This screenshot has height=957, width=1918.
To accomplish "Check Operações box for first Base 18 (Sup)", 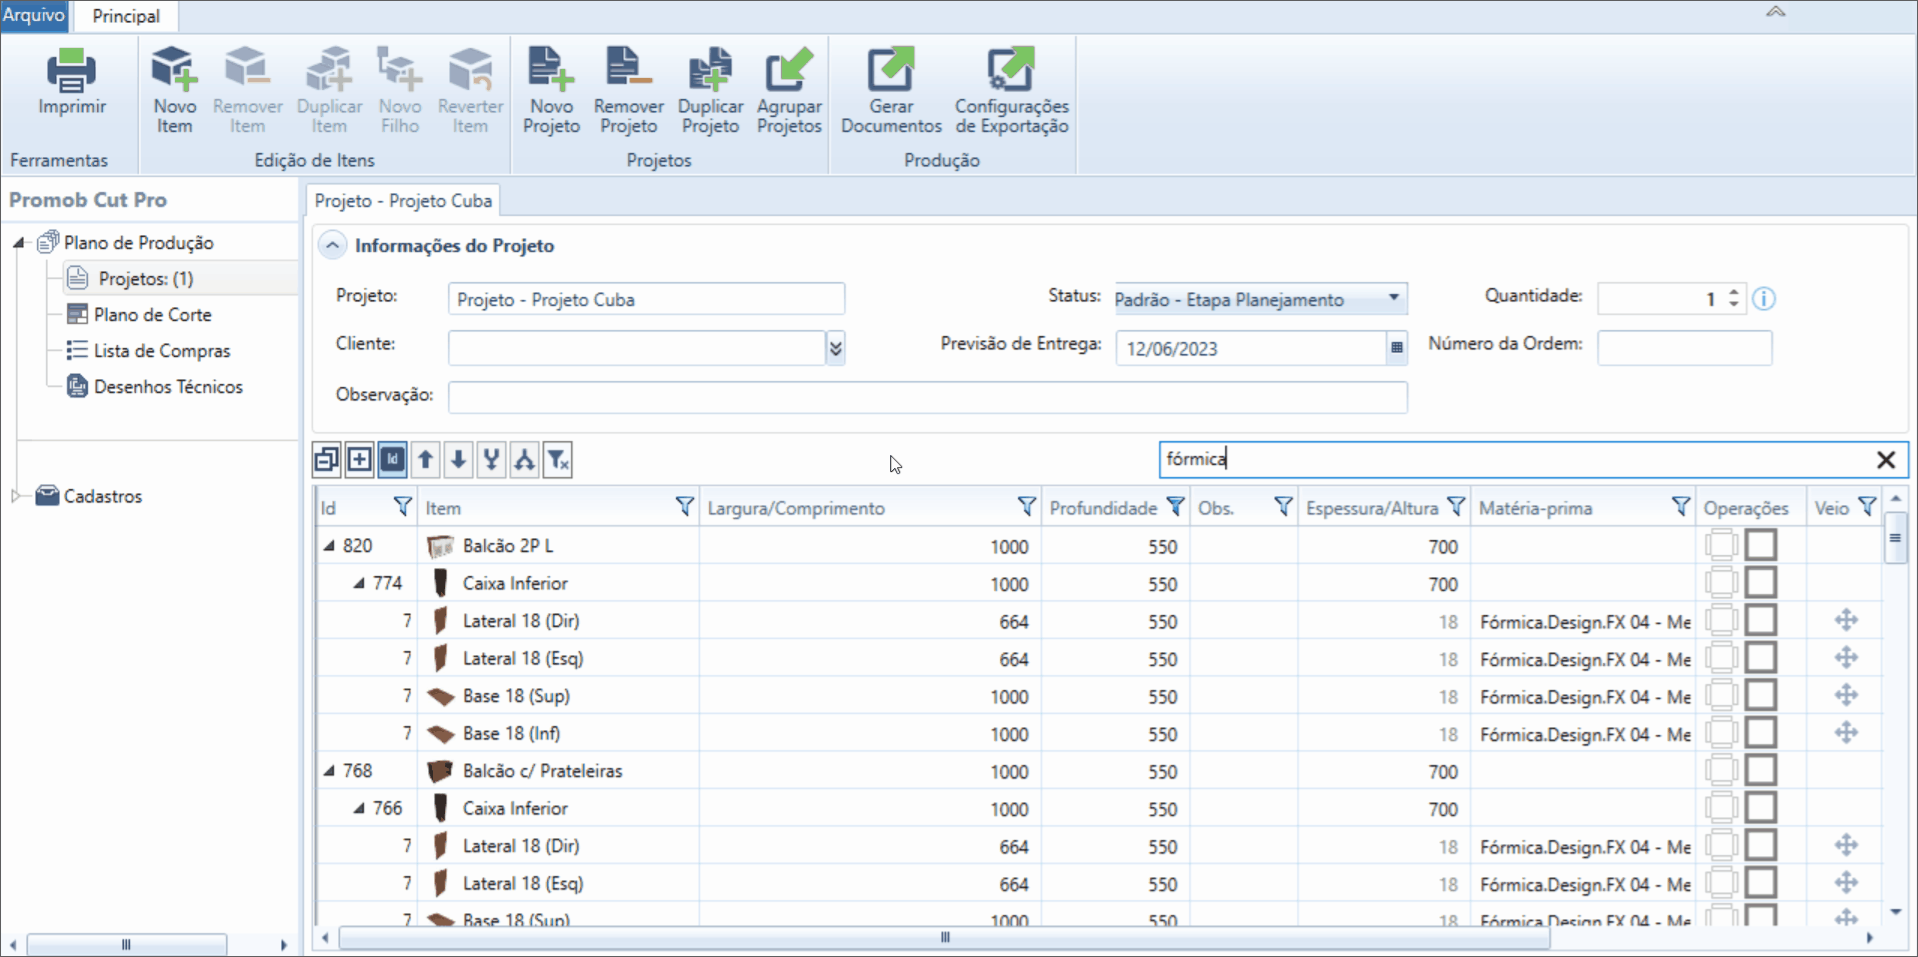I will pyautogui.click(x=1761, y=695).
